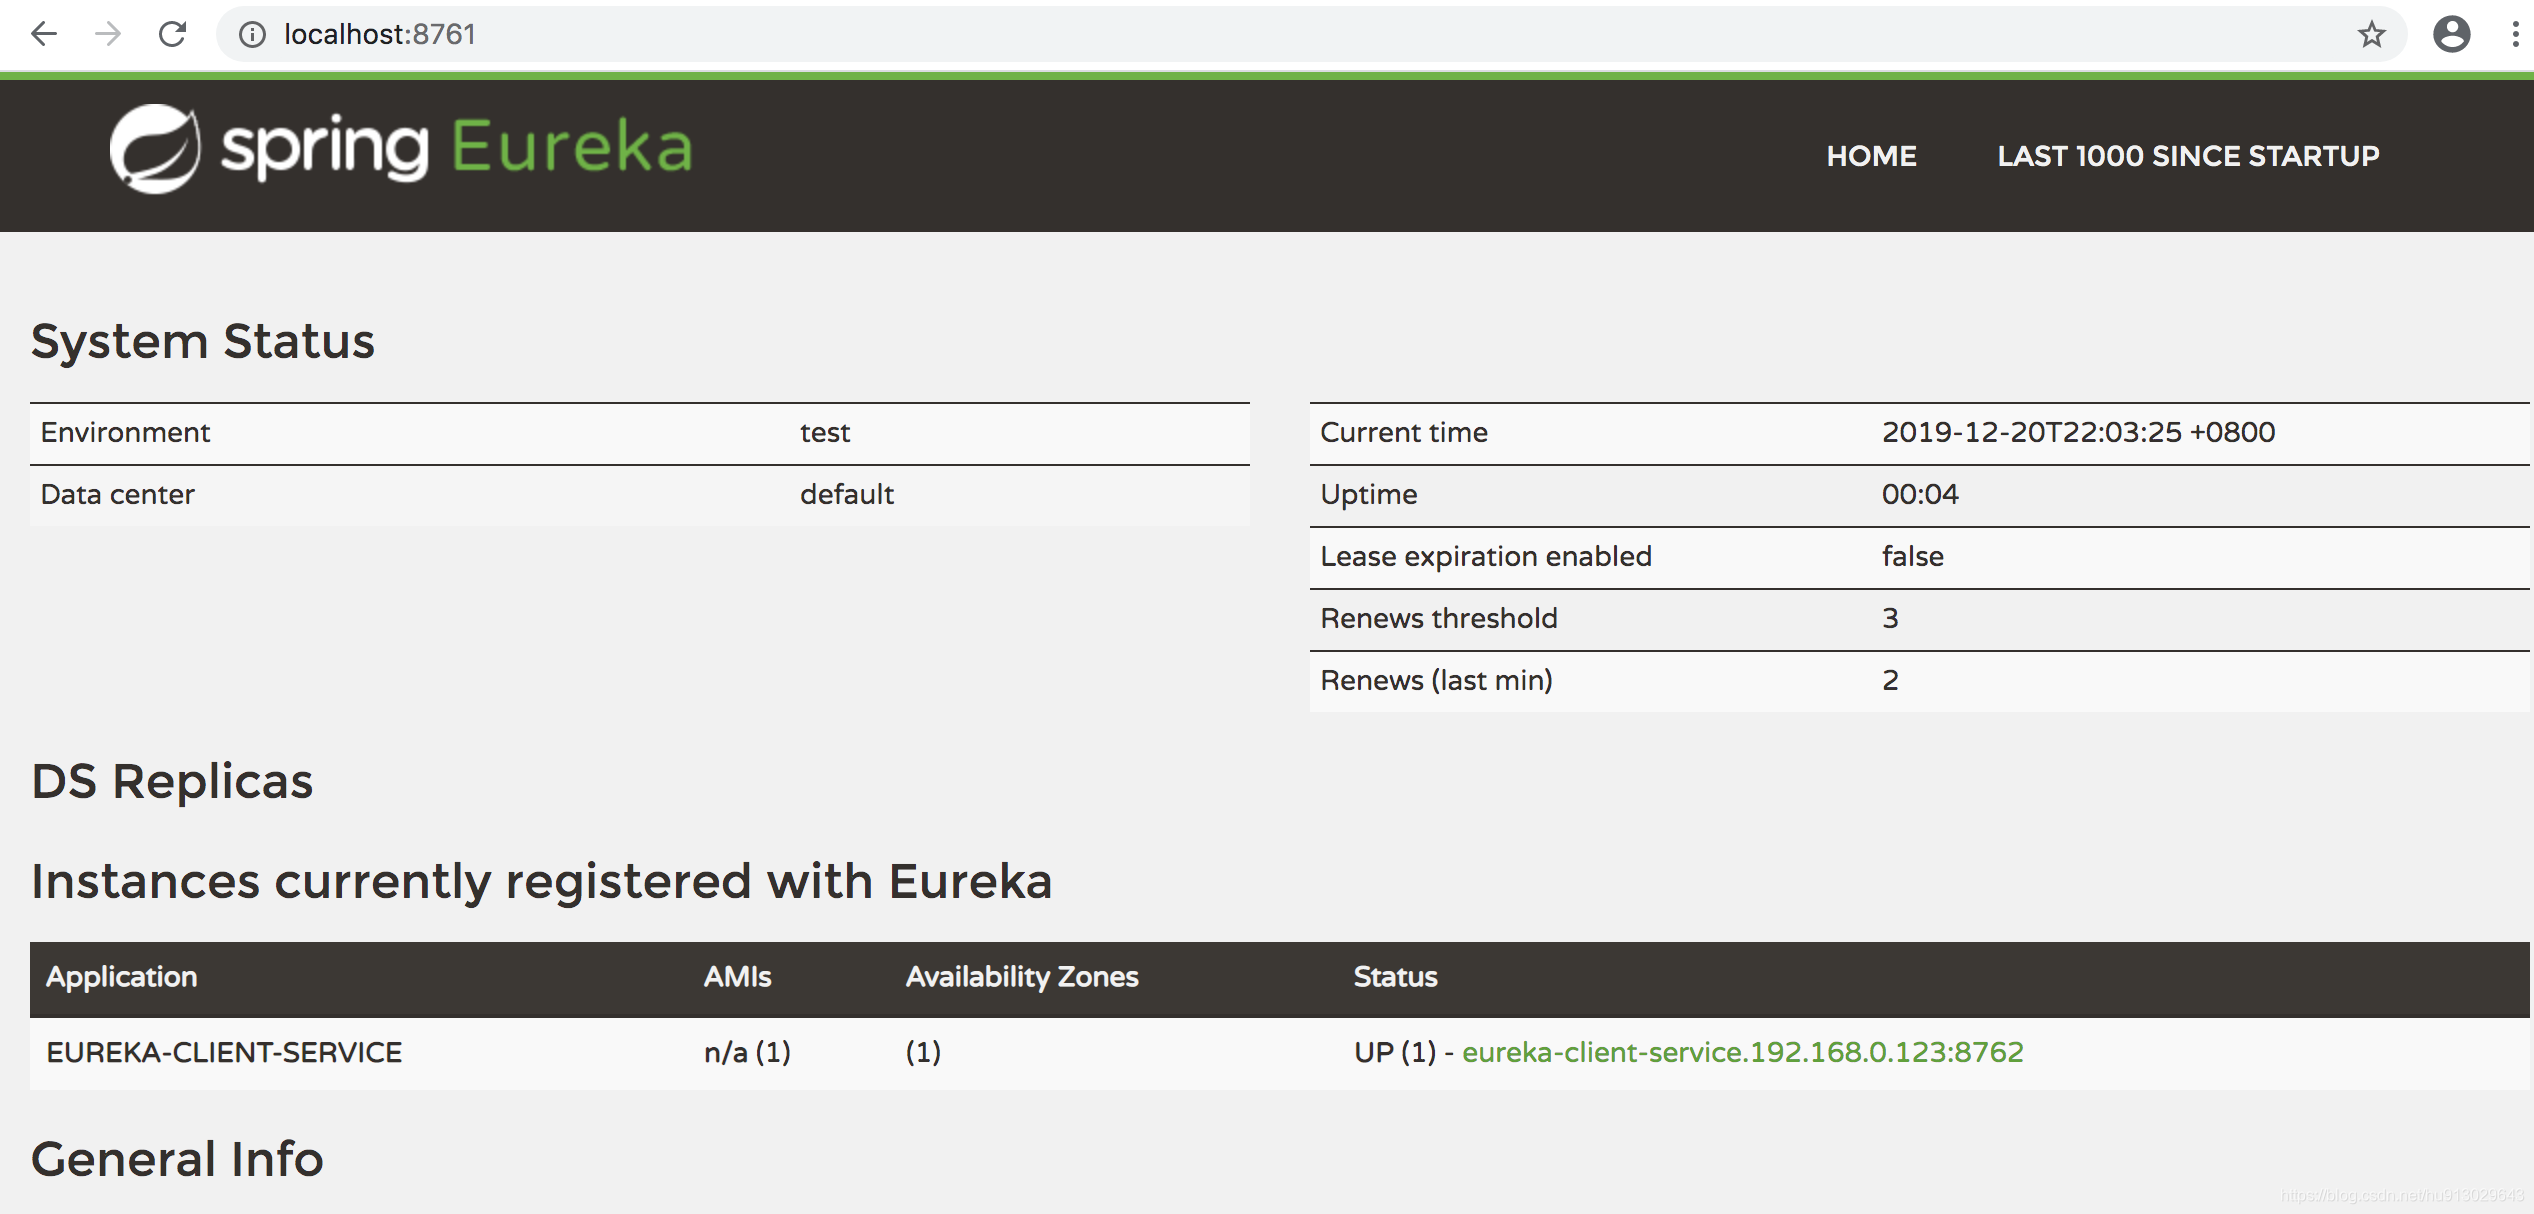Select the renews threshold value 3
This screenshot has height=1214, width=2534.
coord(1890,618)
